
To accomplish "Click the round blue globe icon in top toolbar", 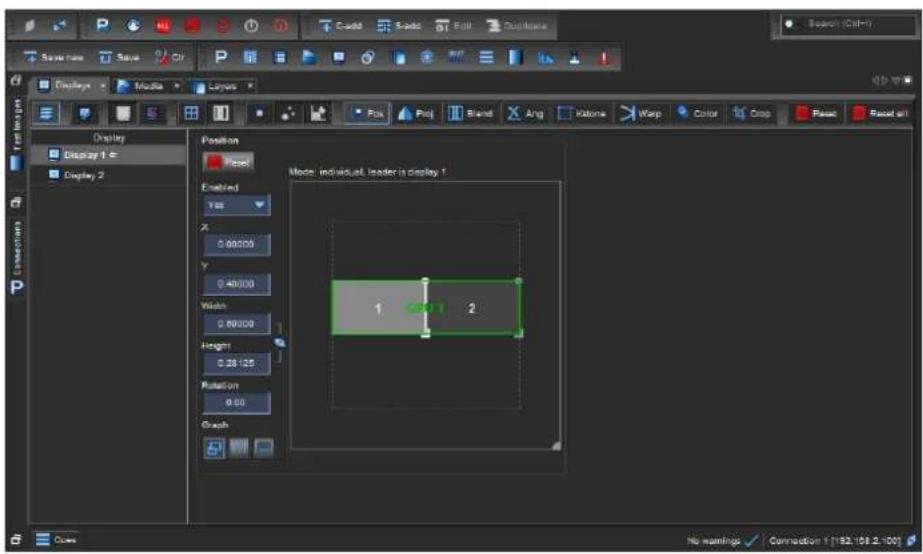I will 134,25.
